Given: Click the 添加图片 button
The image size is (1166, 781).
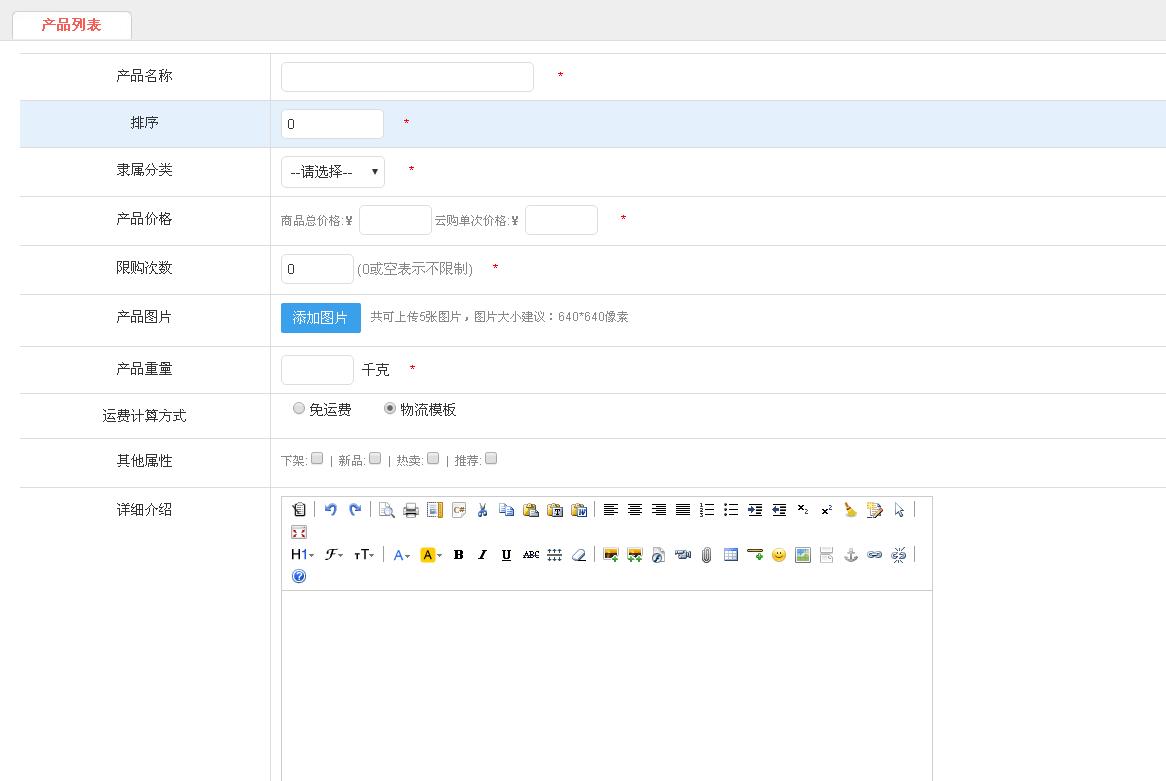Looking at the screenshot, I should coord(320,318).
